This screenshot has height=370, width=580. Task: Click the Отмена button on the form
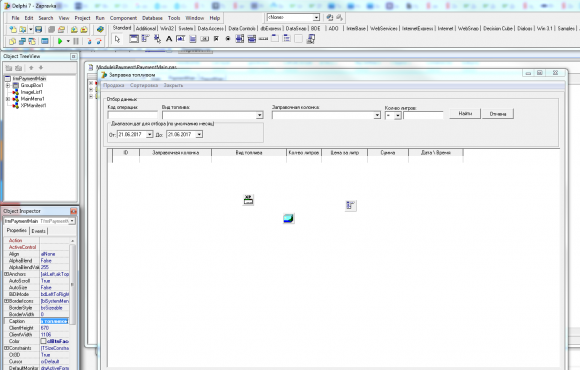click(498, 114)
